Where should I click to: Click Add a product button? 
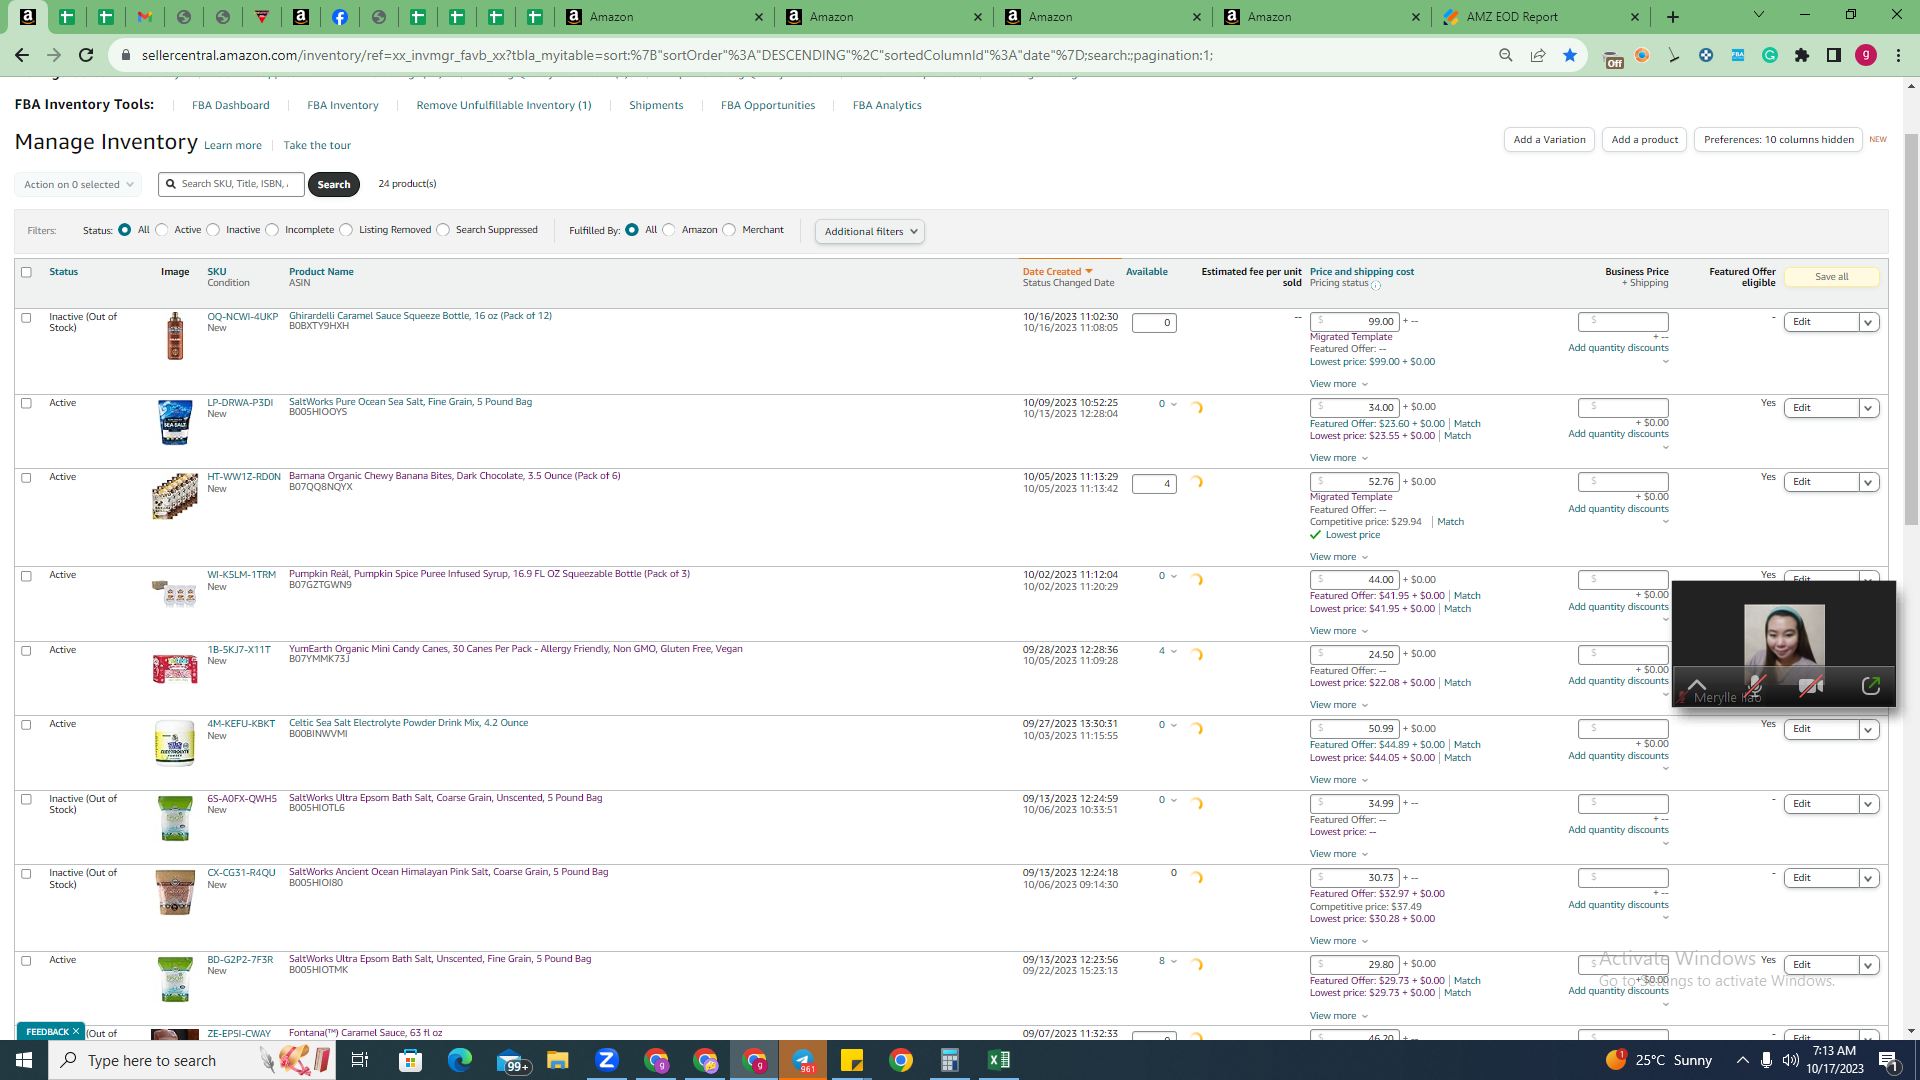click(1645, 140)
